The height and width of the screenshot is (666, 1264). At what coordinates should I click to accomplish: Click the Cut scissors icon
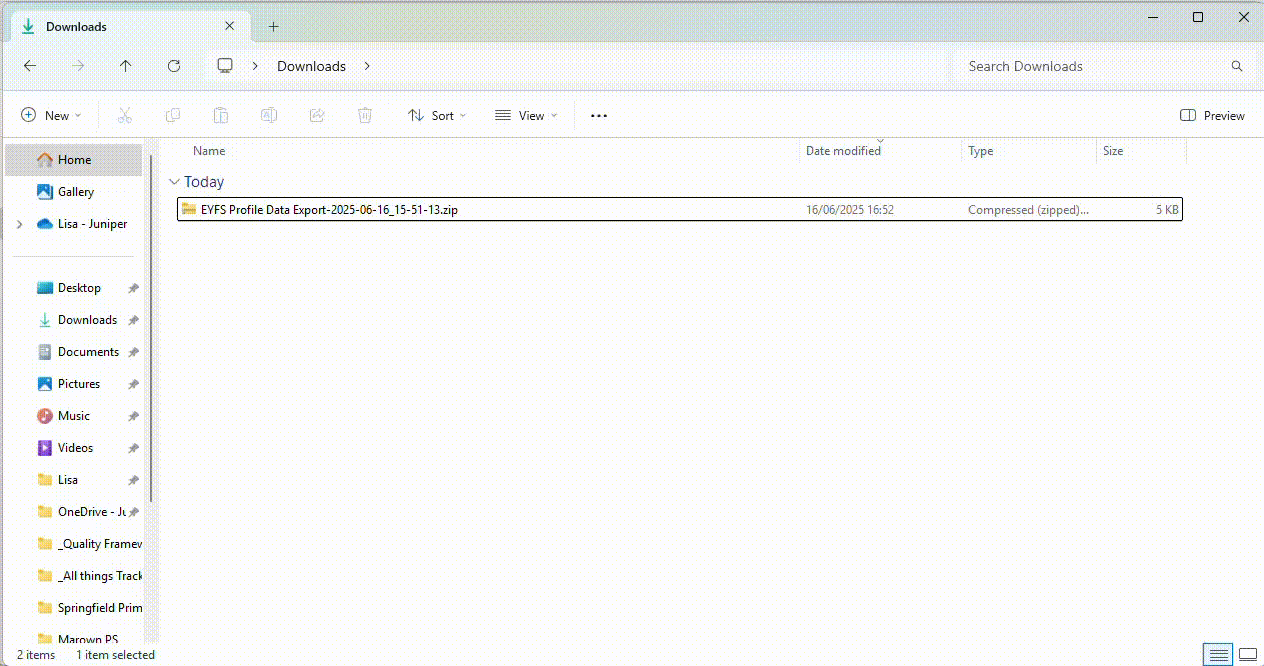pos(125,116)
